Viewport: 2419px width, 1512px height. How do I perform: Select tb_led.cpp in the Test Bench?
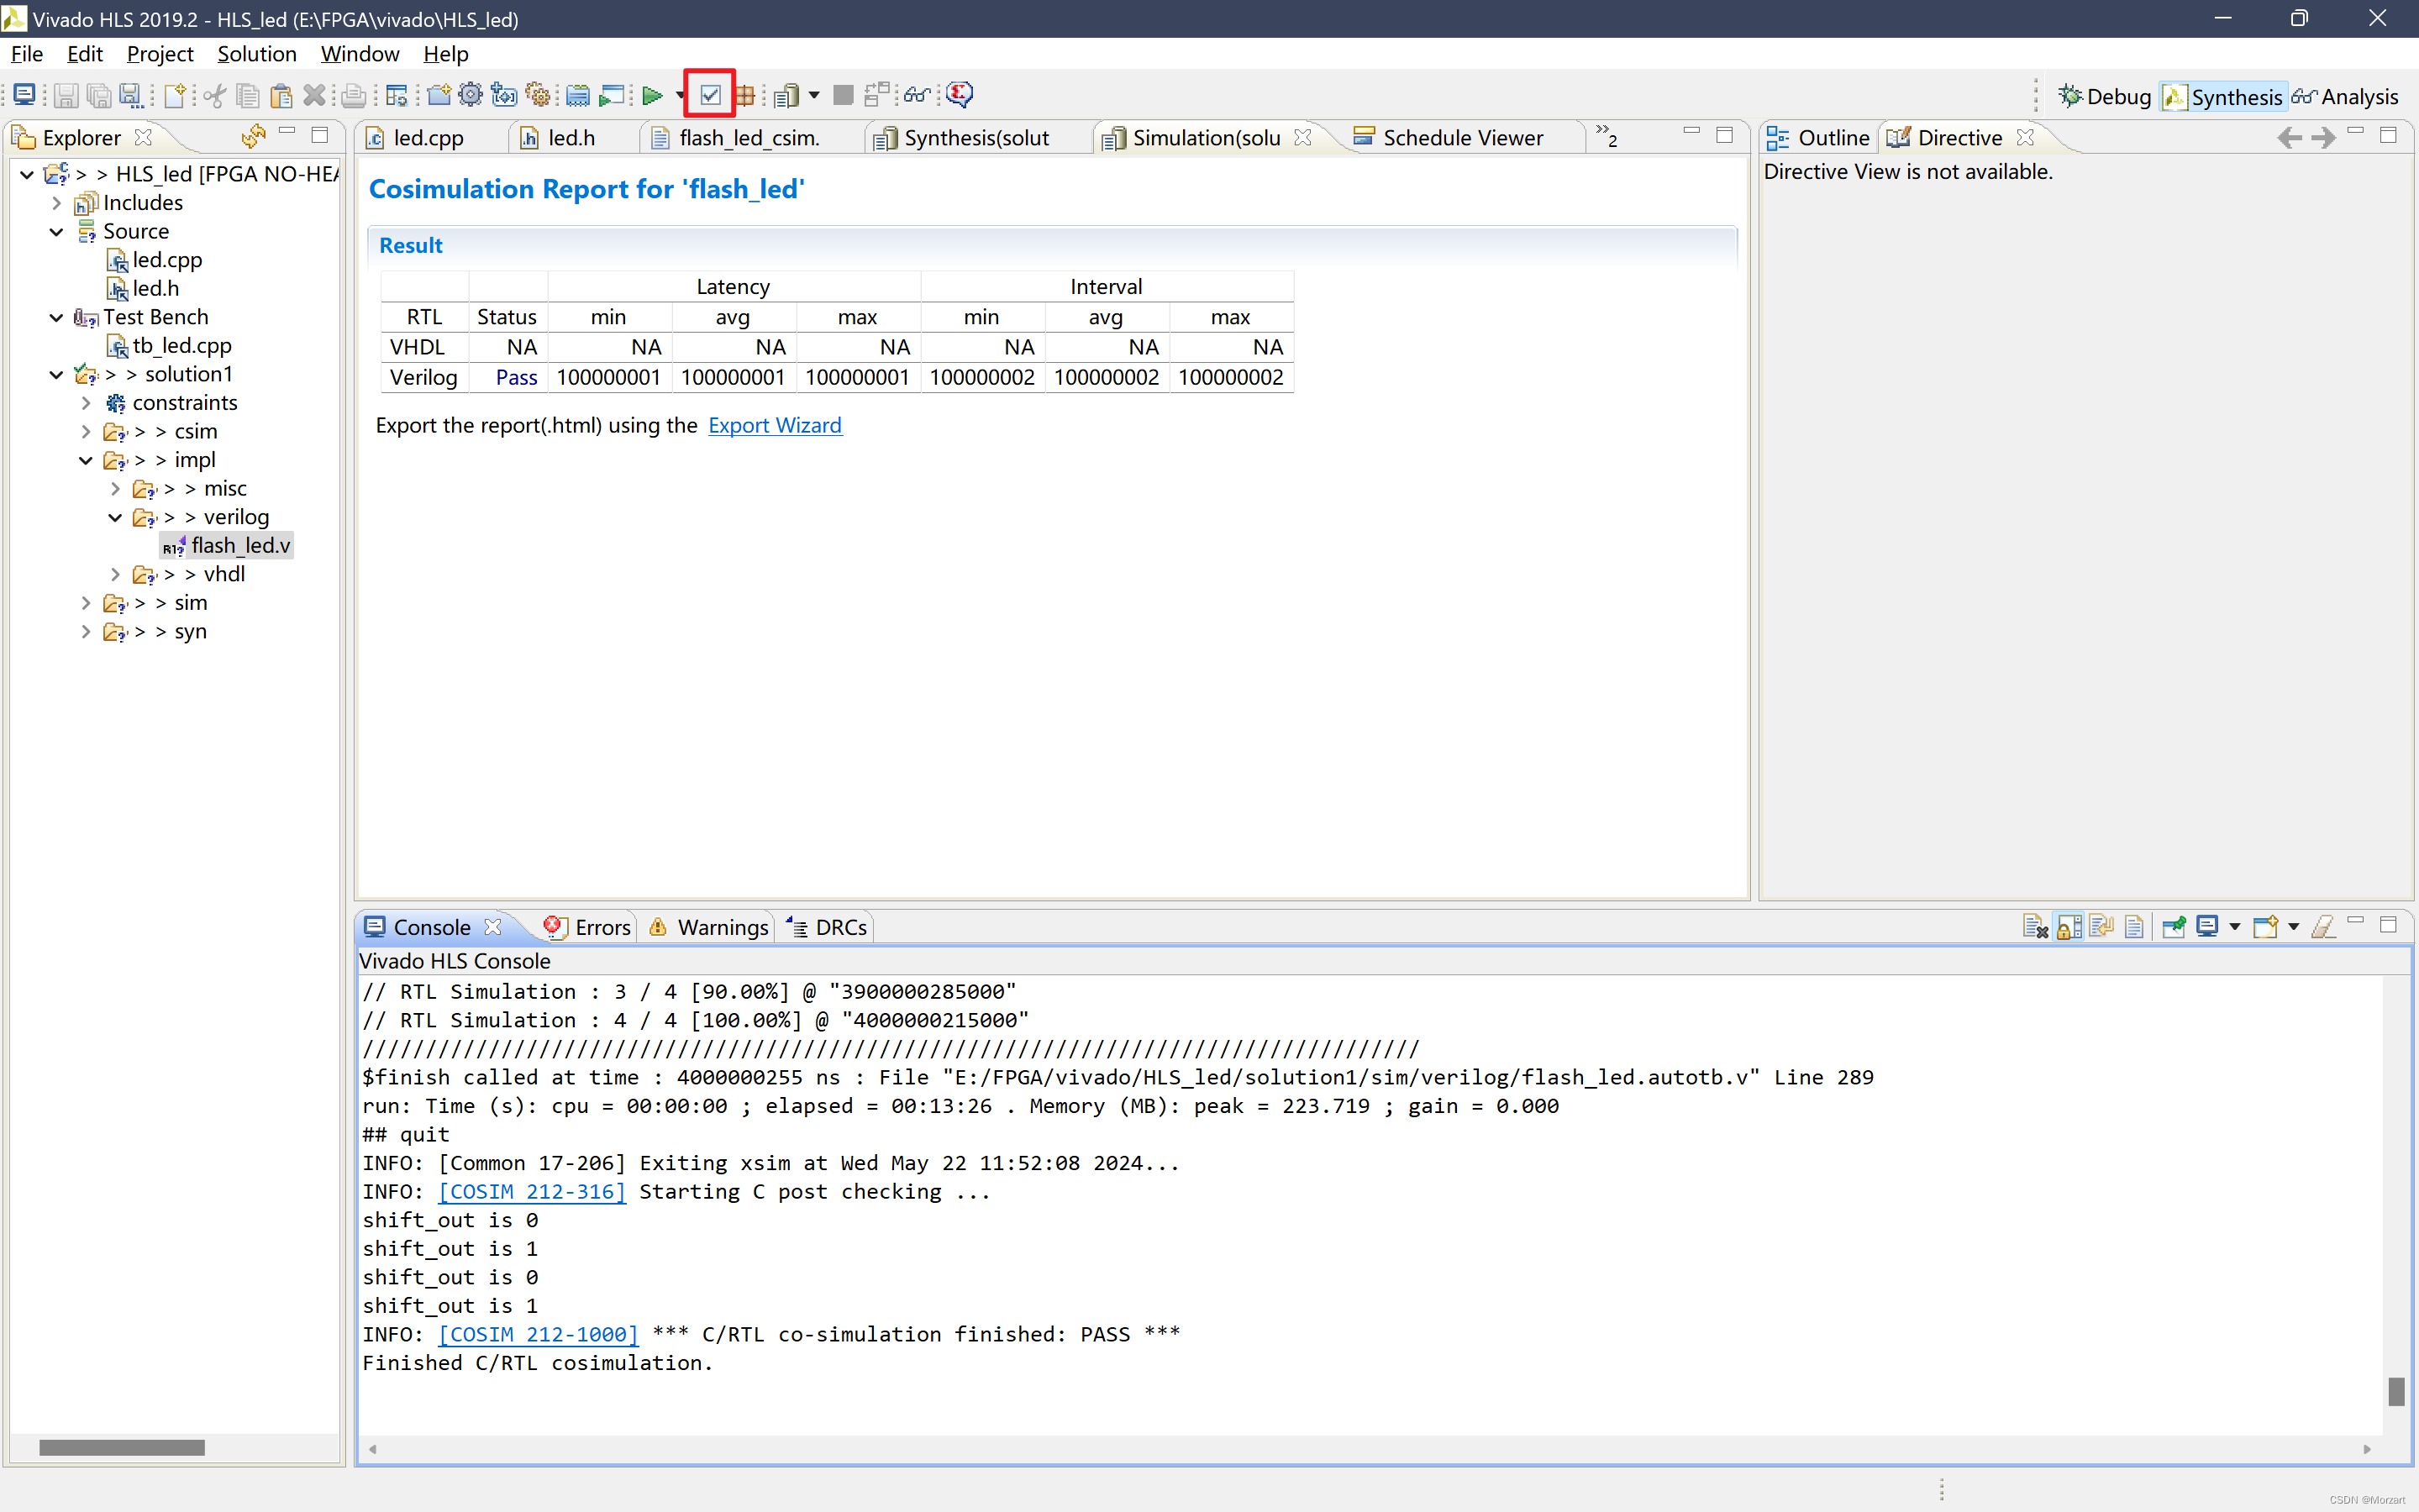tap(169, 346)
